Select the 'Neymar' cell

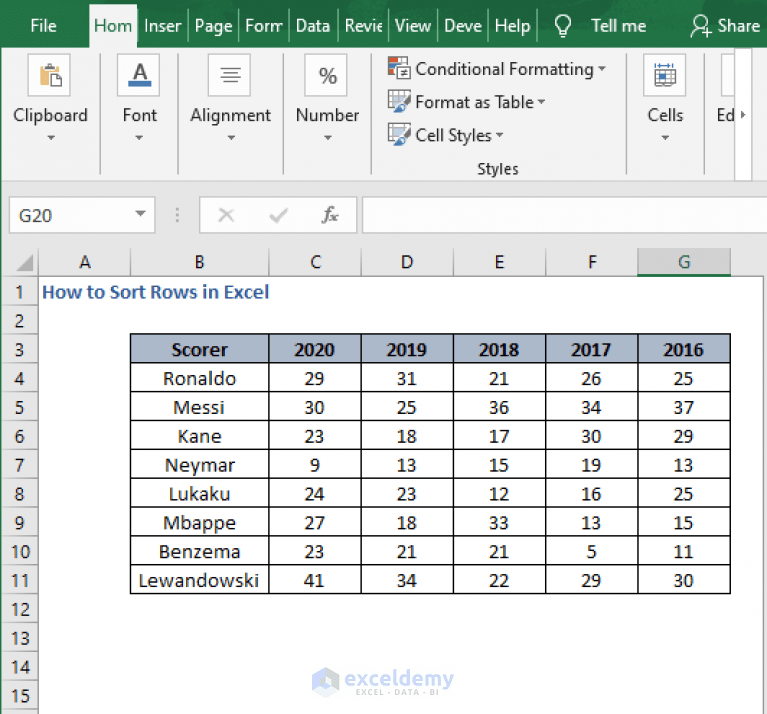(x=200, y=465)
